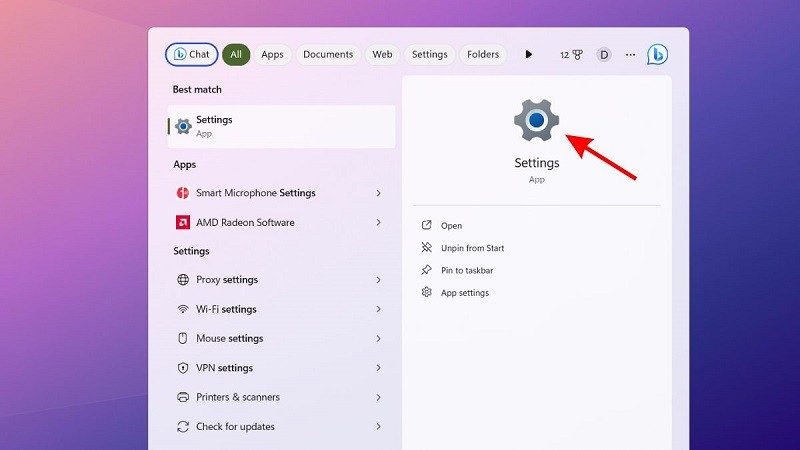Click the large Settings gear icon
Viewport: 800px width, 450px height.
537,121
